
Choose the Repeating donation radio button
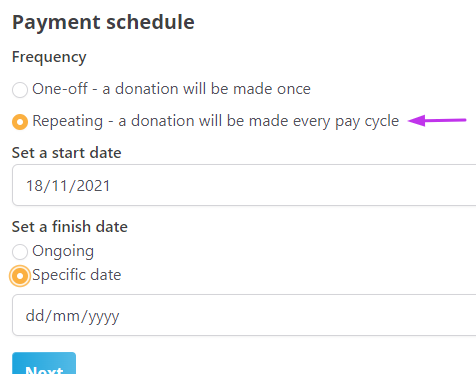pyautogui.click(x=20, y=122)
